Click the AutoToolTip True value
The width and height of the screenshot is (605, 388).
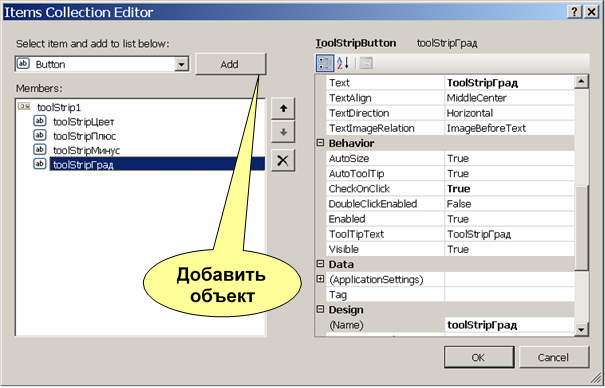click(509, 174)
